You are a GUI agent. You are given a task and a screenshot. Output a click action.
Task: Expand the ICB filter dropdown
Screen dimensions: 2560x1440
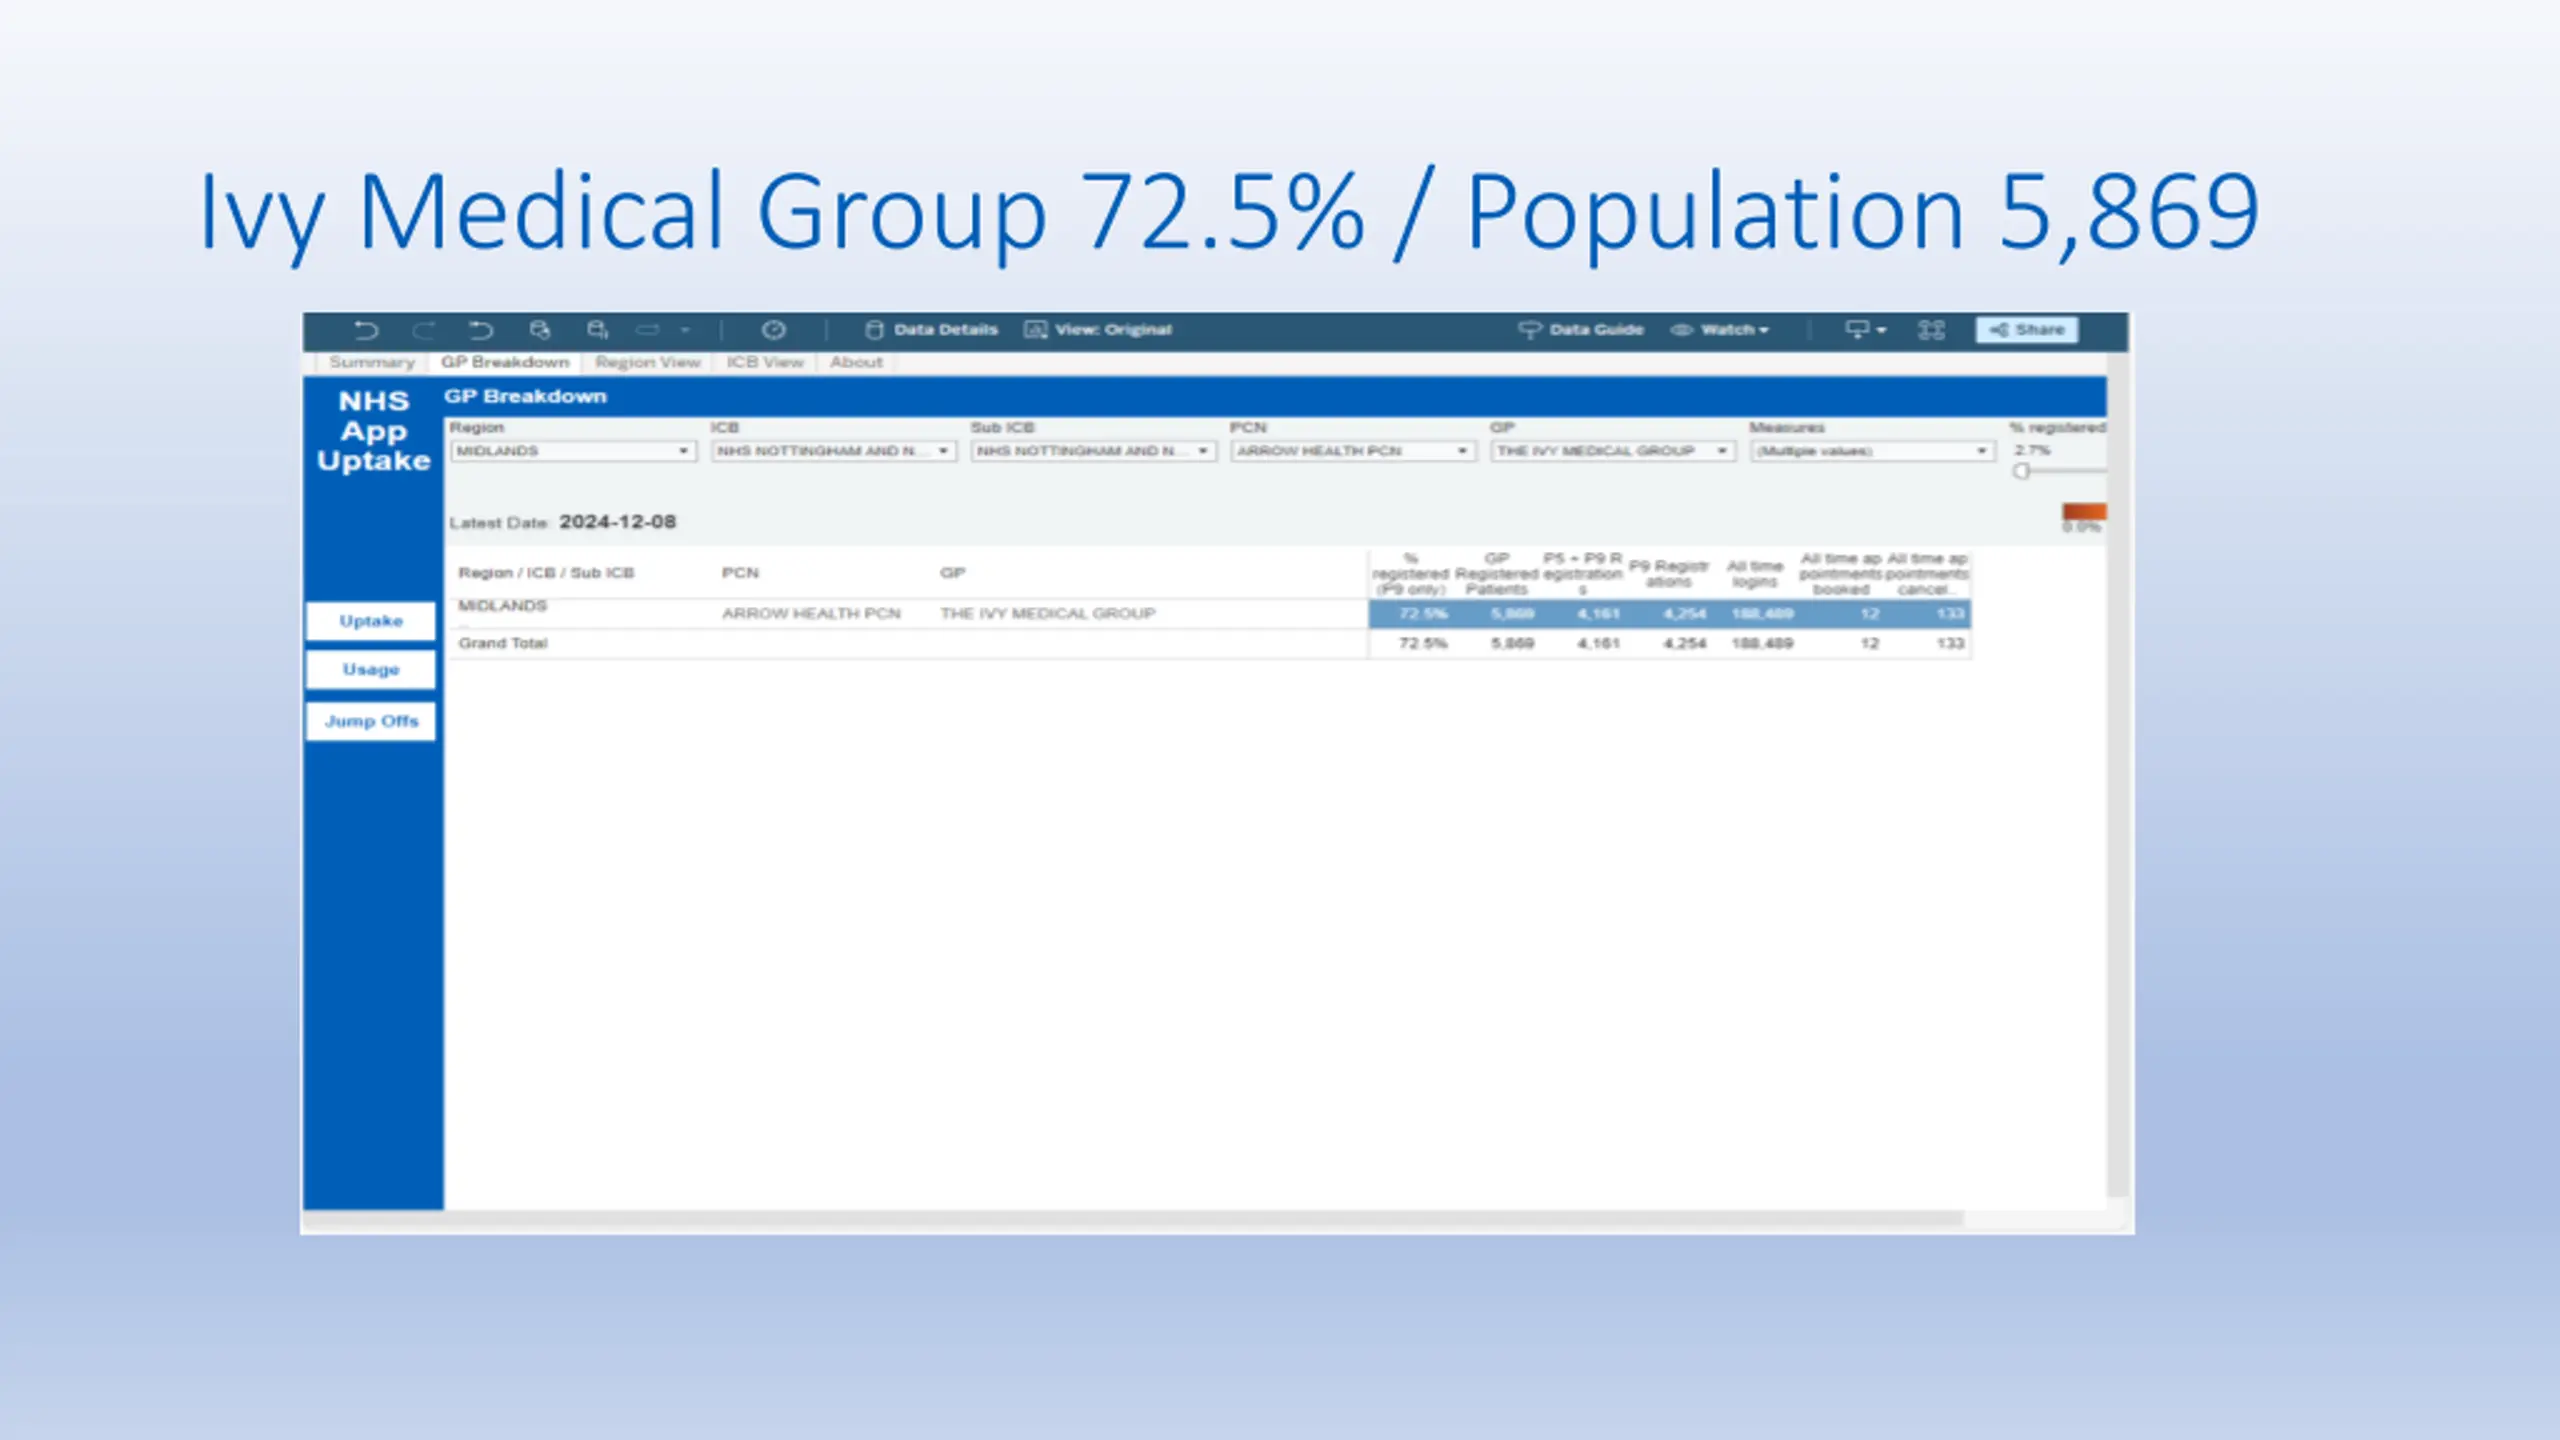[834, 451]
